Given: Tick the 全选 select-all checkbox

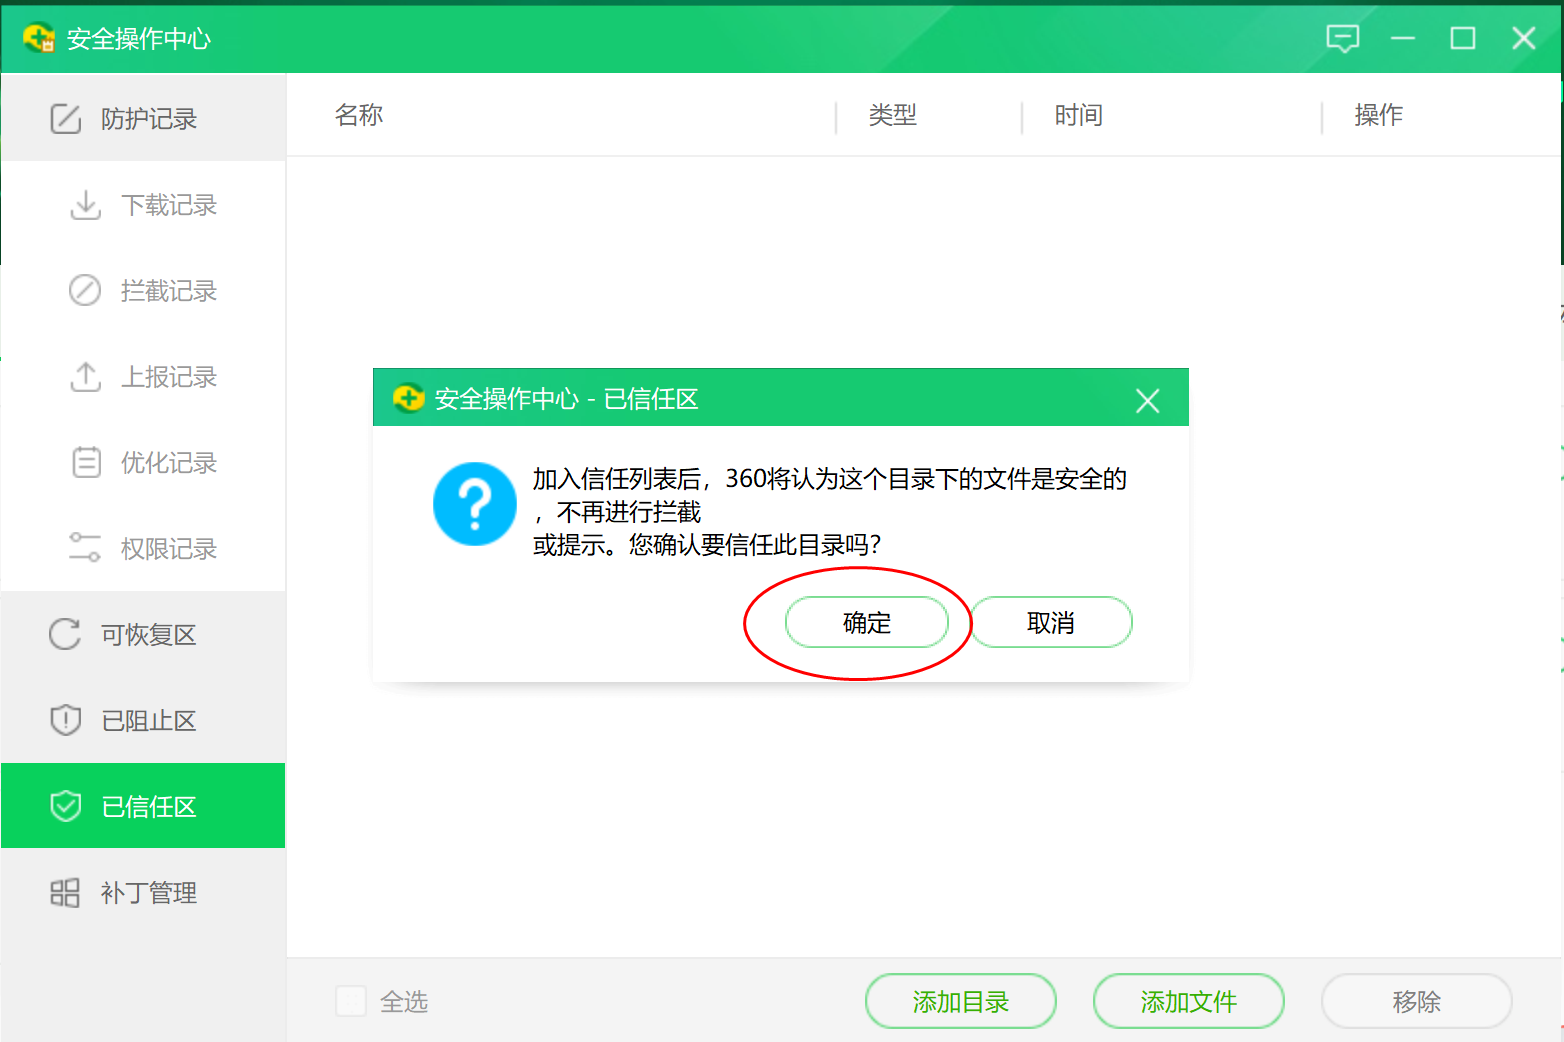Looking at the screenshot, I should point(351,1001).
